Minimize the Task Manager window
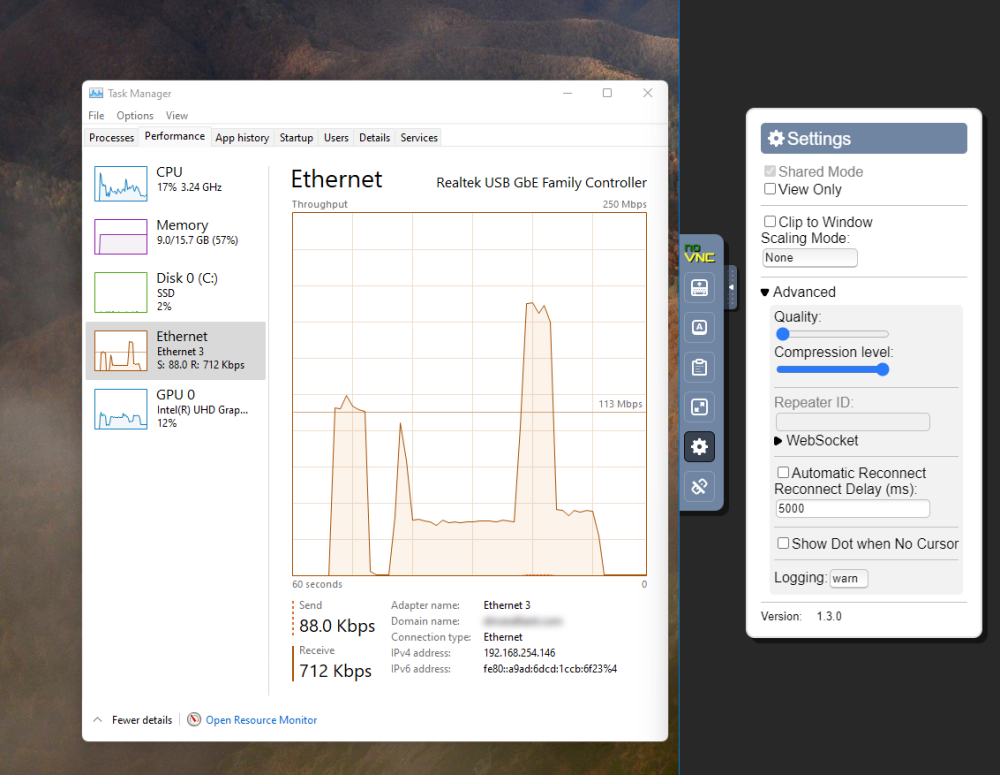The height and width of the screenshot is (775, 1000). pyautogui.click(x=567, y=93)
